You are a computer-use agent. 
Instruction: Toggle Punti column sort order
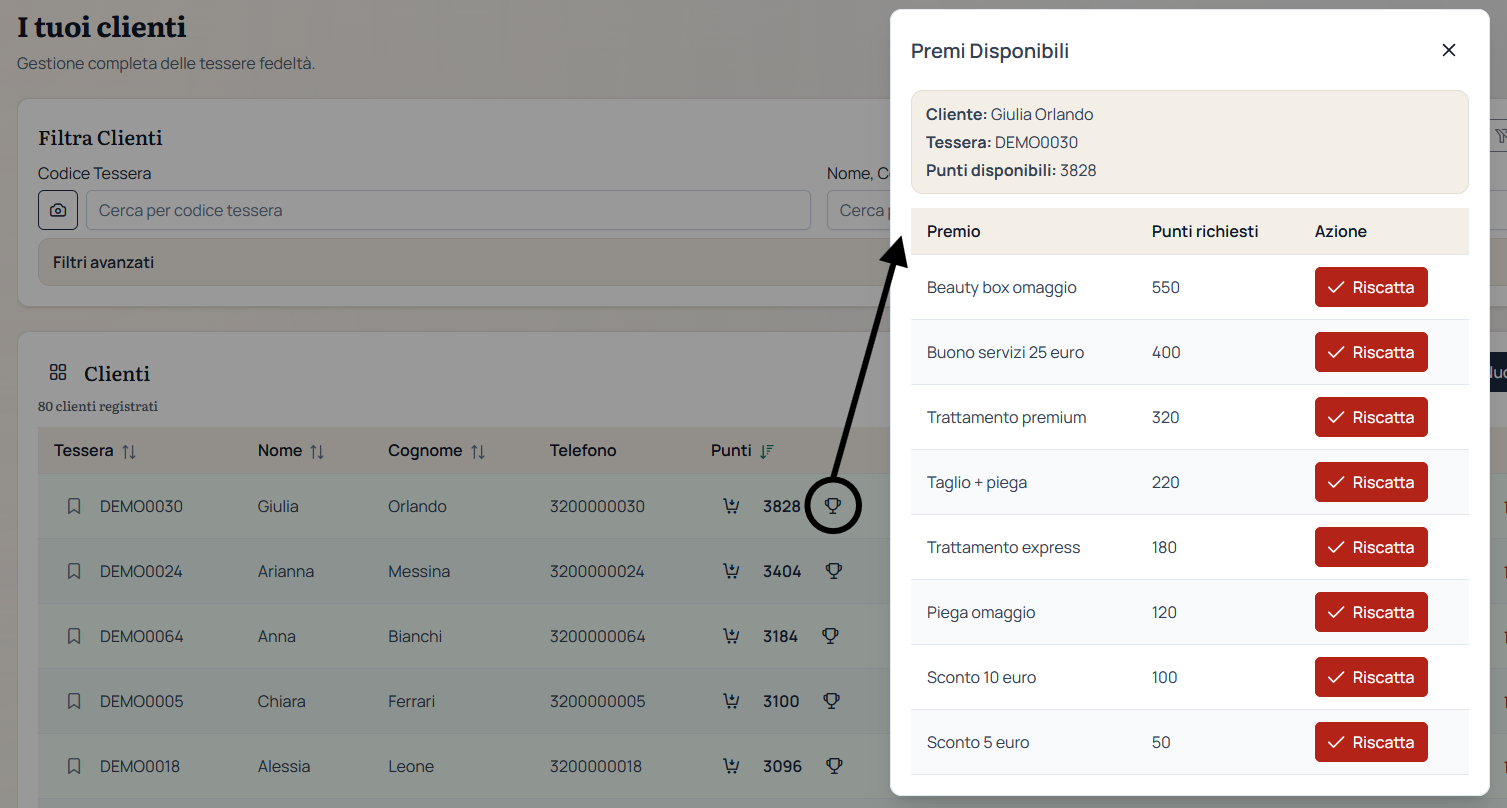(767, 452)
